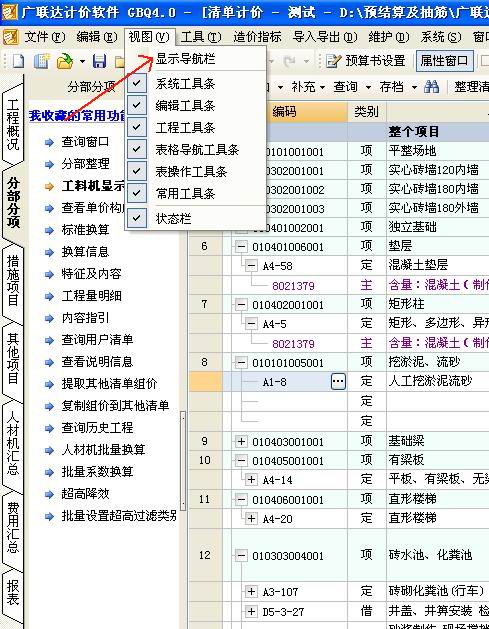Click the orange arrow icon beside 工料机显示
The image size is (489, 629).
coord(49,186)
